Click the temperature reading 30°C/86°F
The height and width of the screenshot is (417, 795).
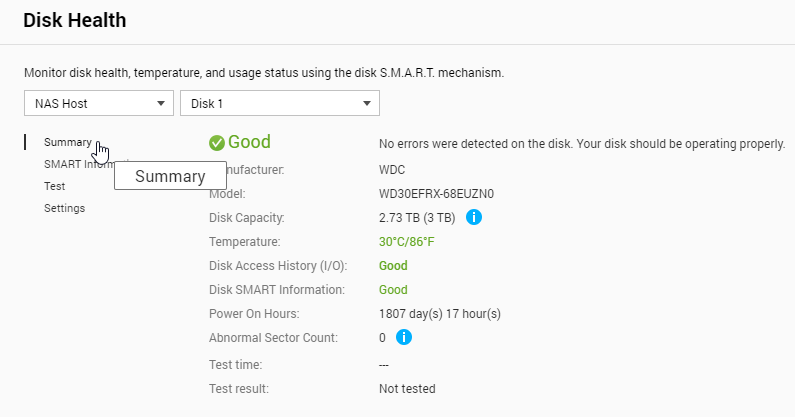[x=406, y=242]
